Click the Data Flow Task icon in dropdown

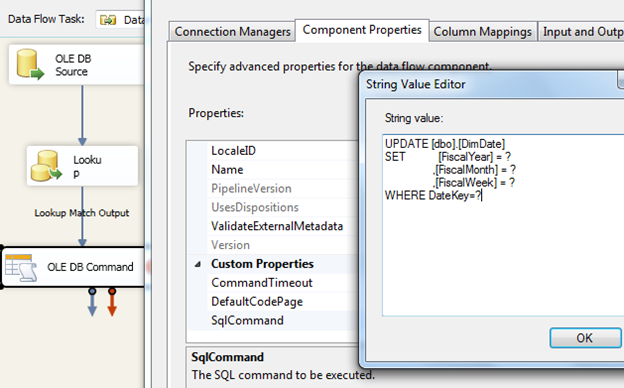click(x=108, y=19)
